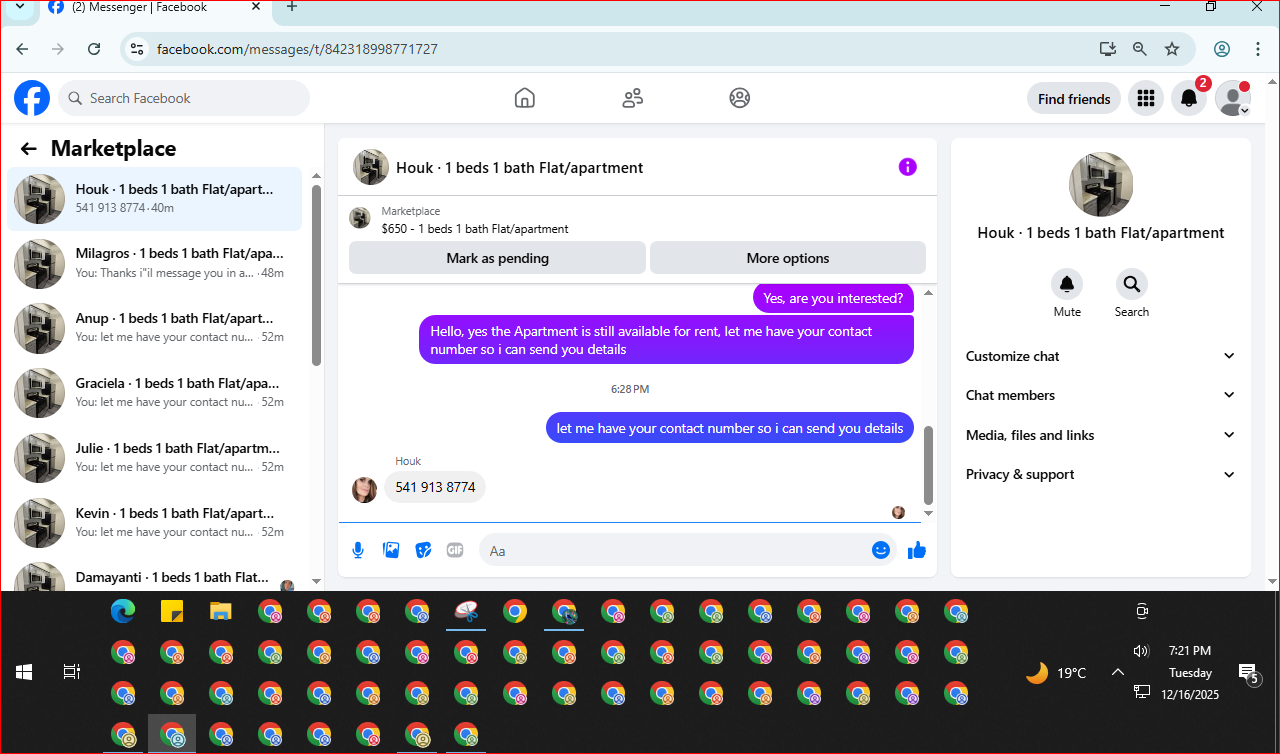The height and width of the screenshot is (754, 1280).
Task: Open the Kevin conversation
Action: 155,523
